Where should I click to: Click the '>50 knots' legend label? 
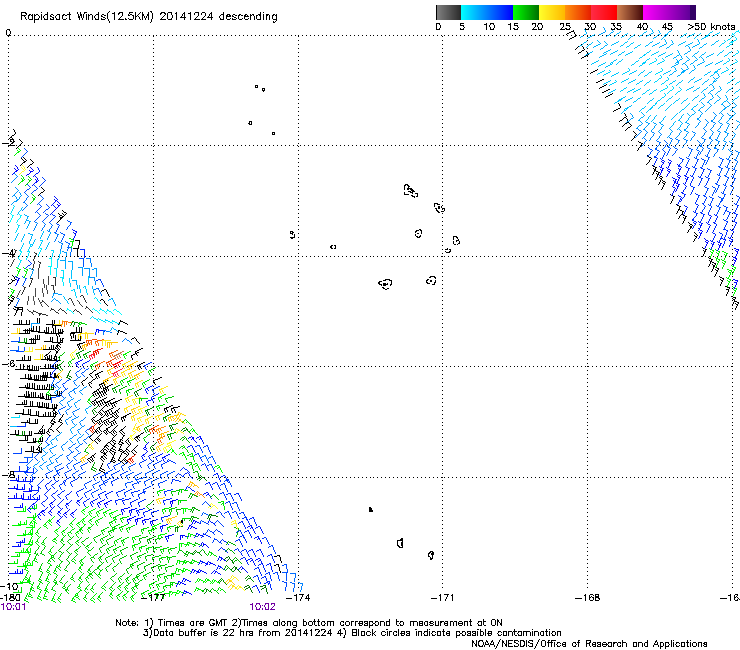coord(712,27)
